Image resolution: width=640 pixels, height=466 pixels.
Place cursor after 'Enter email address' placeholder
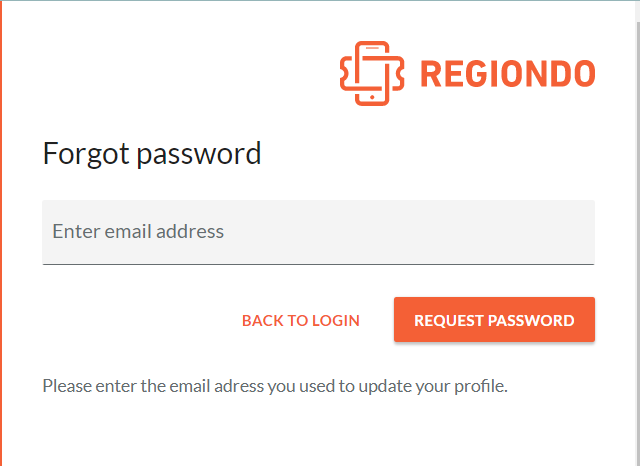click(x=225, y=232)
